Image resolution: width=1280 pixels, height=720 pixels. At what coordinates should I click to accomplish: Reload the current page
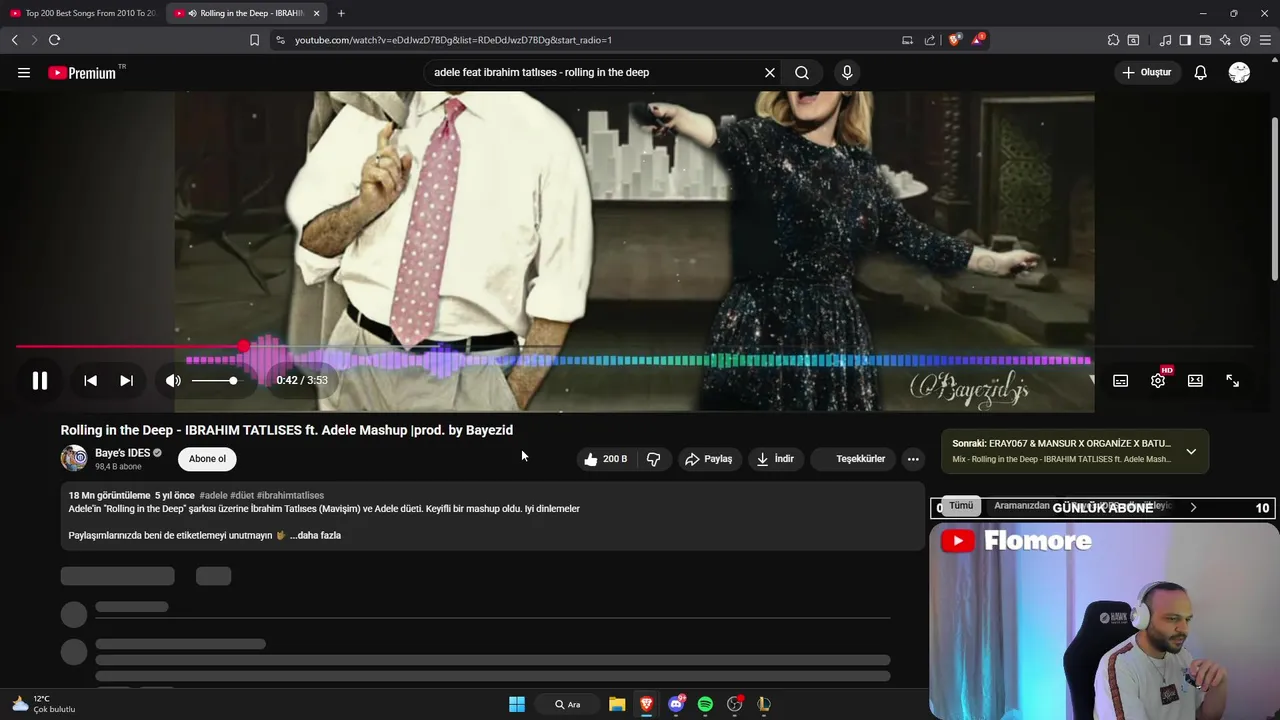coord(54,40)
